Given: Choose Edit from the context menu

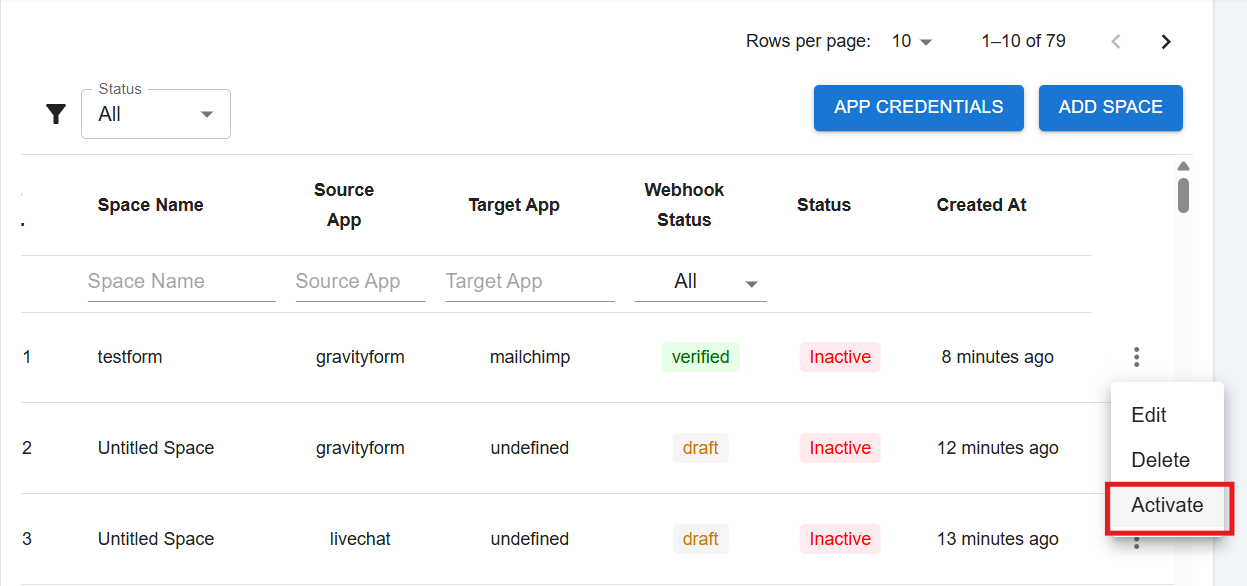Looking at the screenshot, I should [1167, 415].
